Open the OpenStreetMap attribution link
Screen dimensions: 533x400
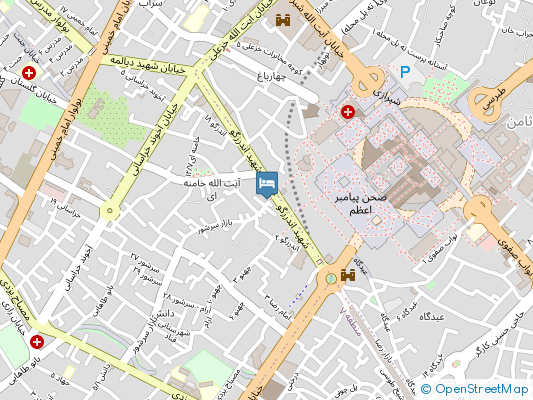(x=475, y=389)
